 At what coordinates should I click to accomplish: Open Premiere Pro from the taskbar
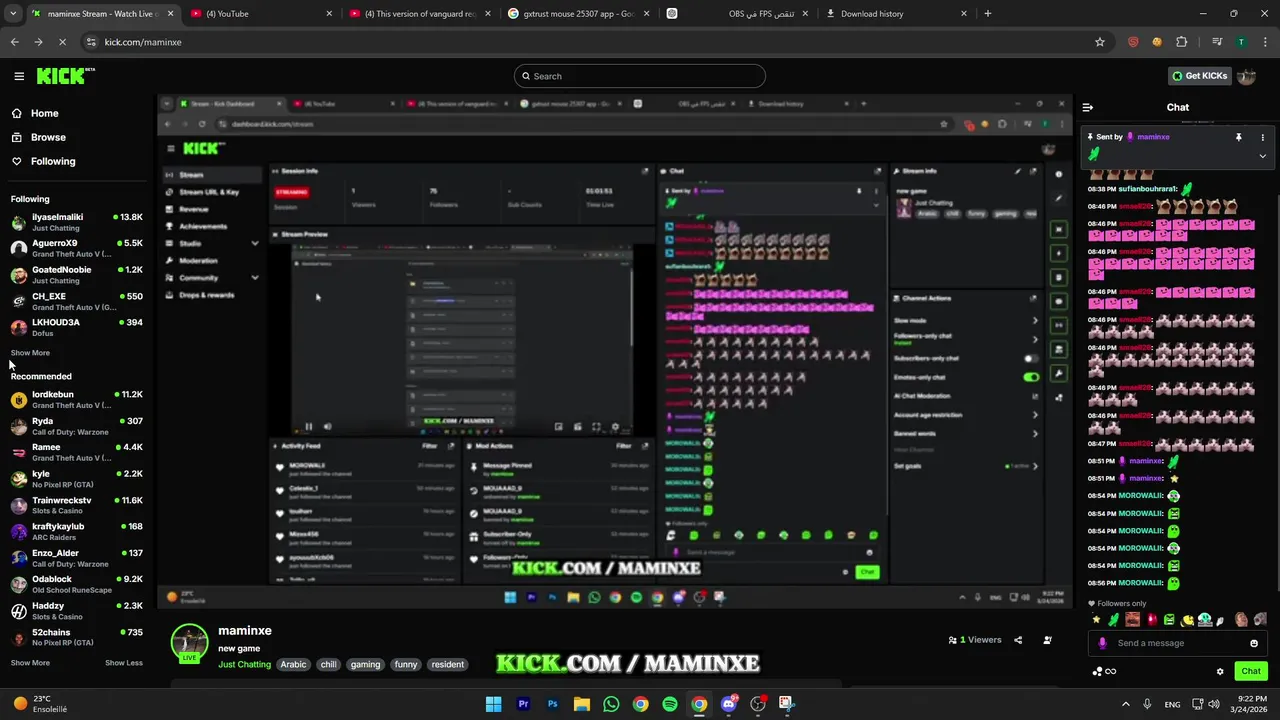point(523,704)
